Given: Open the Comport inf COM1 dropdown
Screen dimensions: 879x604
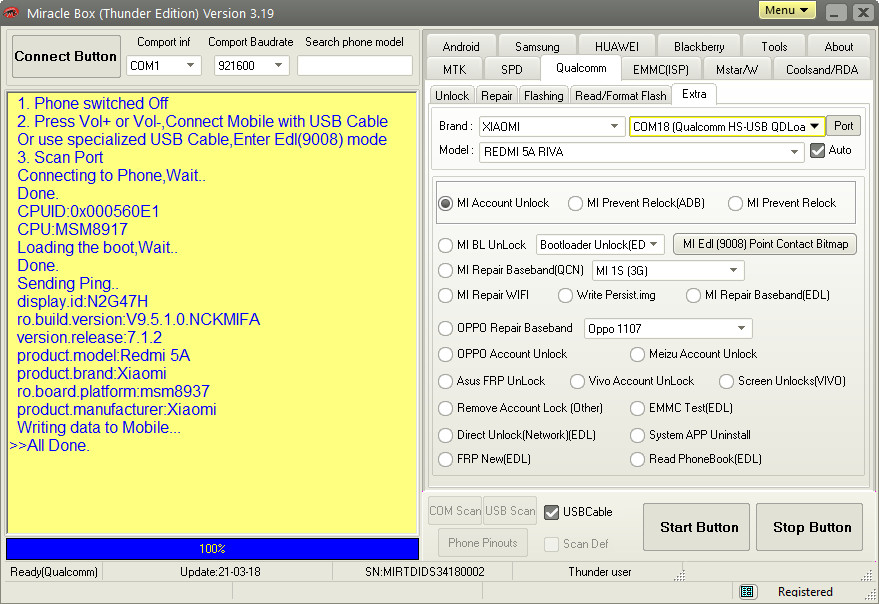Looking at the screenshot, I should tap(164, 66).
